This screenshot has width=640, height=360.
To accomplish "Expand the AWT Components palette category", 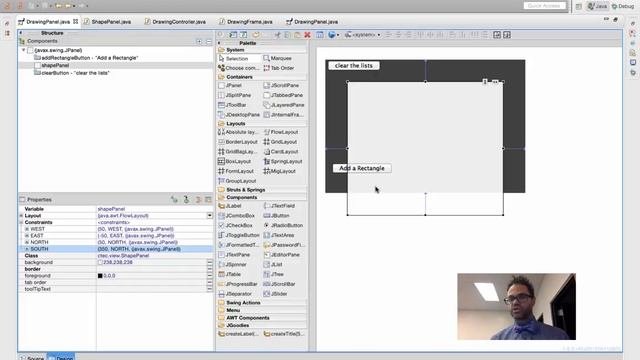I will click(x=247, y=318).
